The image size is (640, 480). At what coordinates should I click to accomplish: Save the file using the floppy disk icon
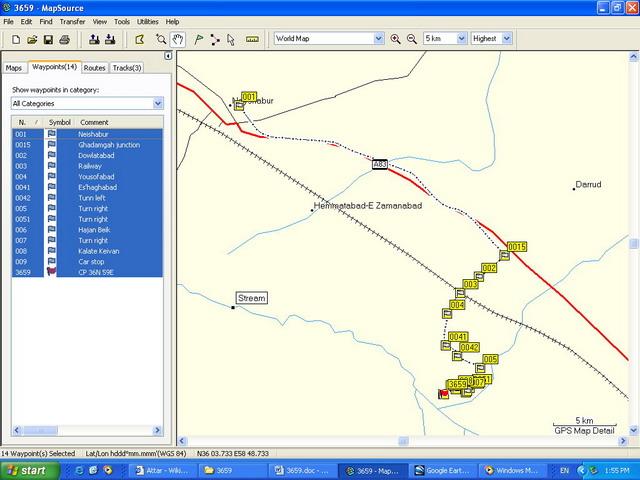(x=48, y=39)
